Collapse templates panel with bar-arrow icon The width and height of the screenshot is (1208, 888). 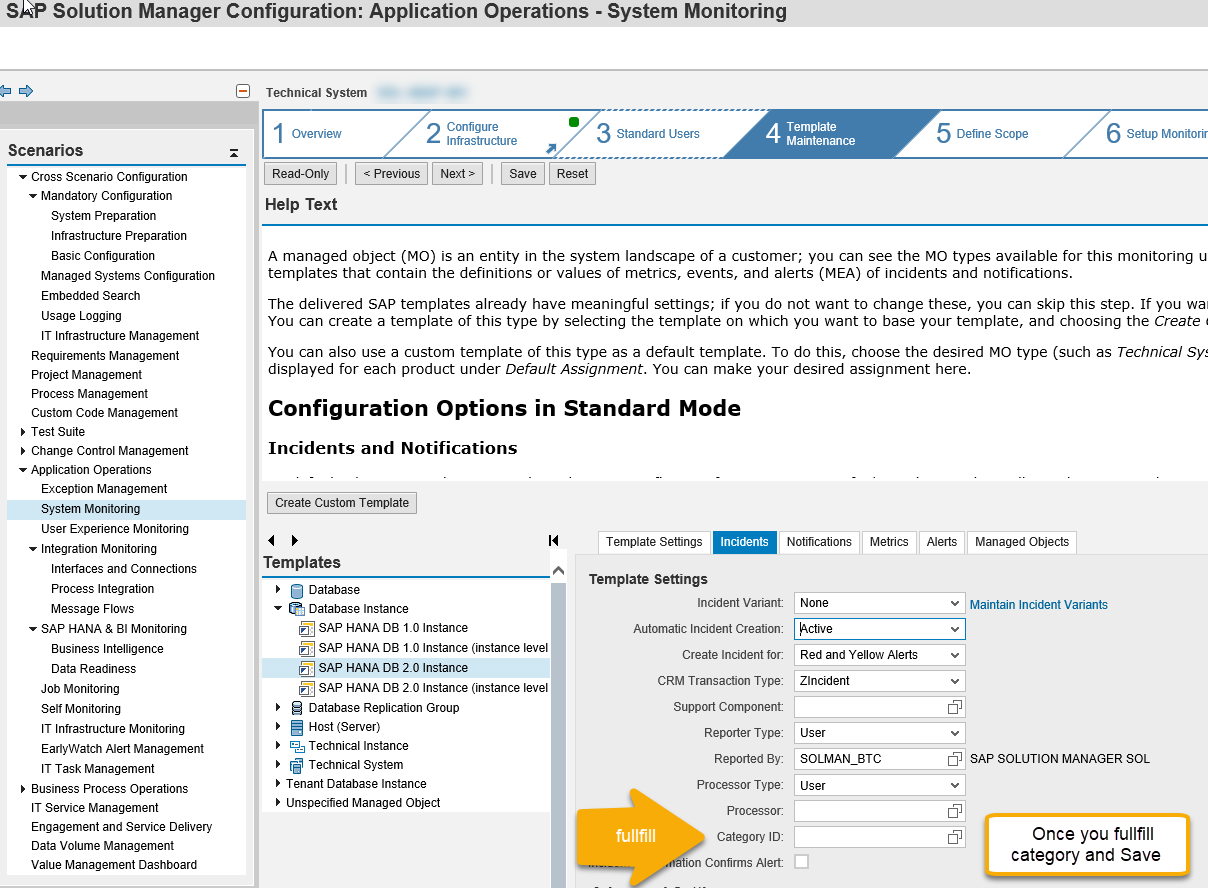[554, 540]
